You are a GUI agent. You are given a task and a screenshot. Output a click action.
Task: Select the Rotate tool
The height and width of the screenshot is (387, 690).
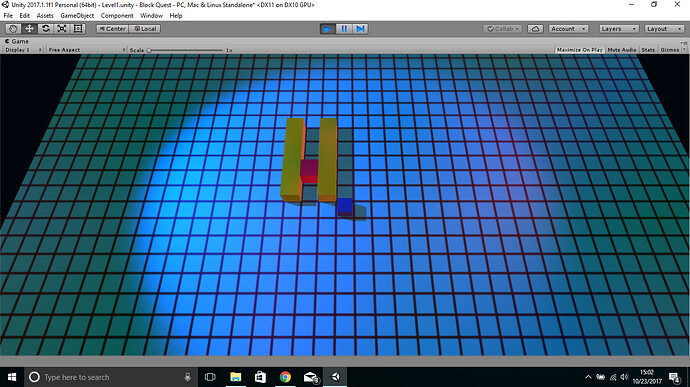46,29
